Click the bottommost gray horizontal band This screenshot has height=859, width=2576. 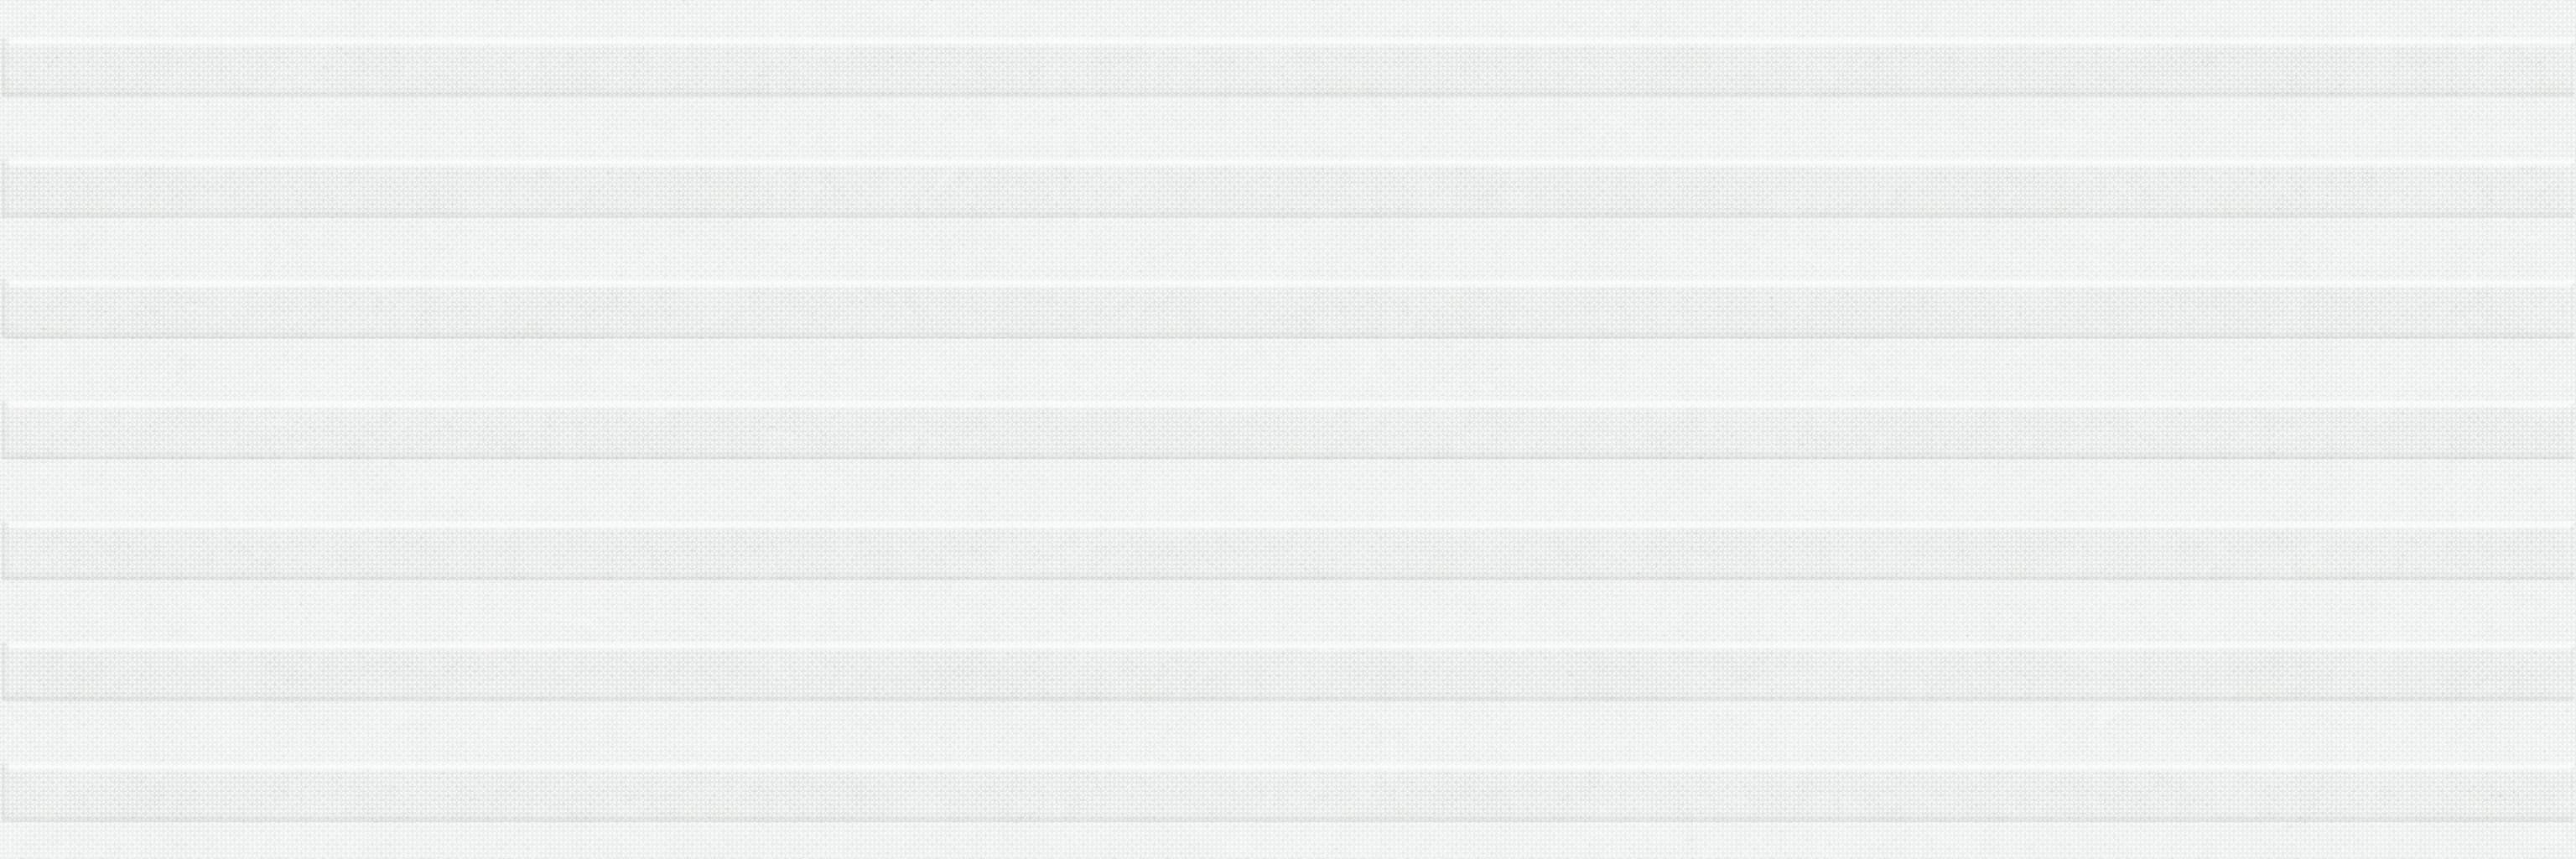click(x=1288, y=796)
